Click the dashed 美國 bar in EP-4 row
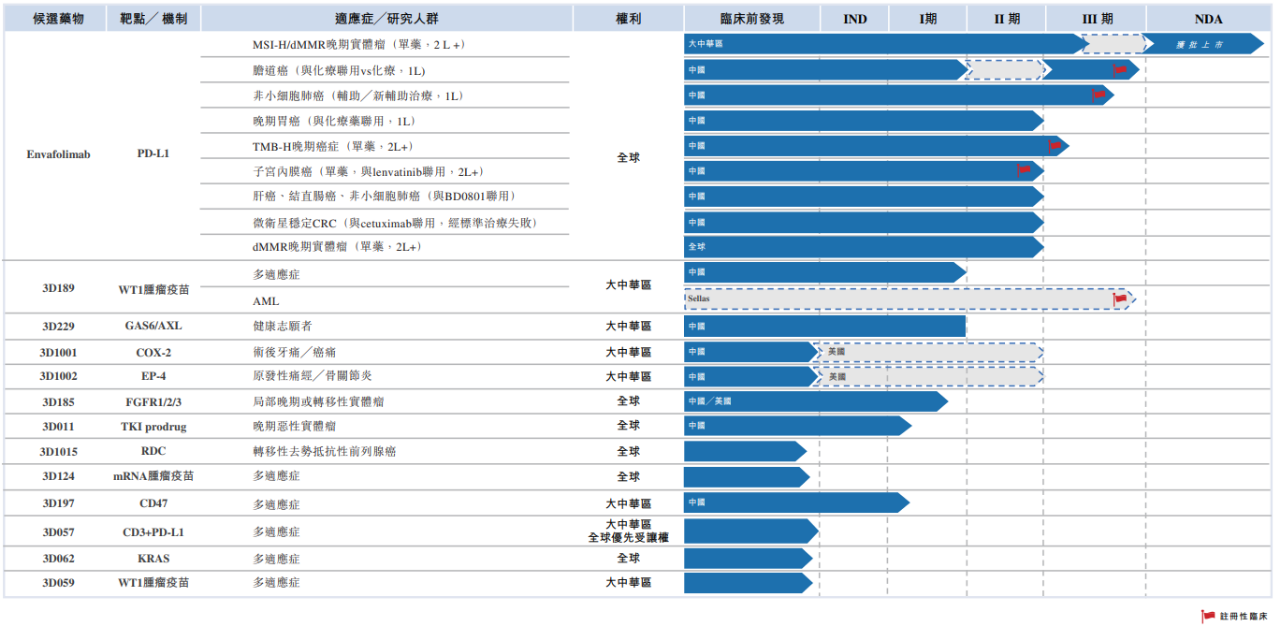 (x=929, y=376)
